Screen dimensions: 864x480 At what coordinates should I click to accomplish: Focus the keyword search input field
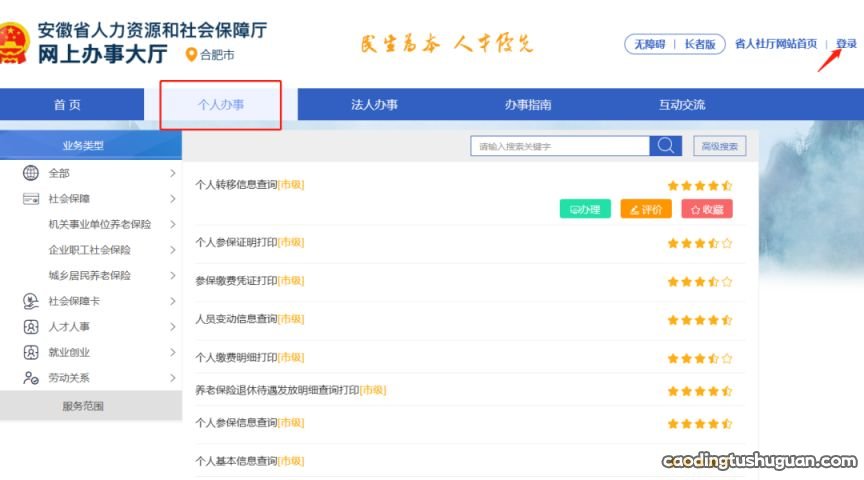(x=560, y=146)
